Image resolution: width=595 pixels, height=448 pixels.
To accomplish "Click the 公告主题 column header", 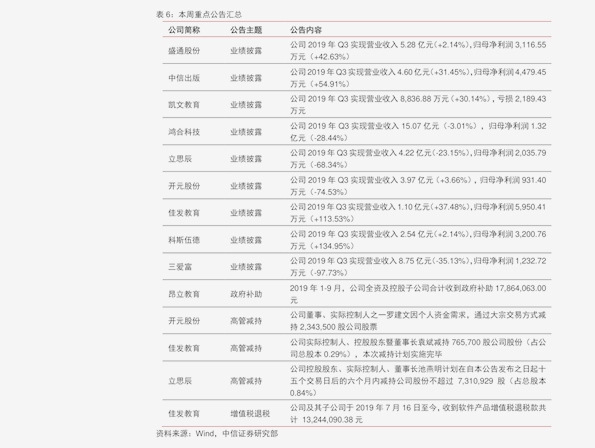I will [x=246, y=30].
